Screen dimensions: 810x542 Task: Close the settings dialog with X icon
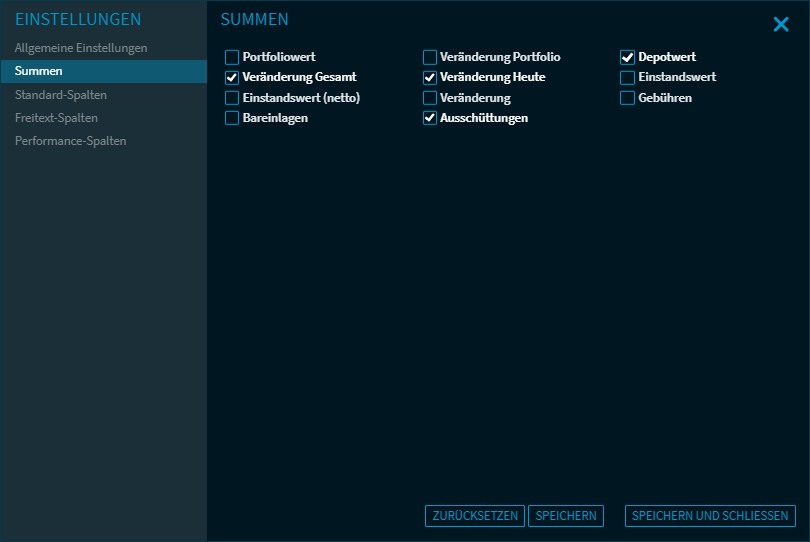pos(781,24)
